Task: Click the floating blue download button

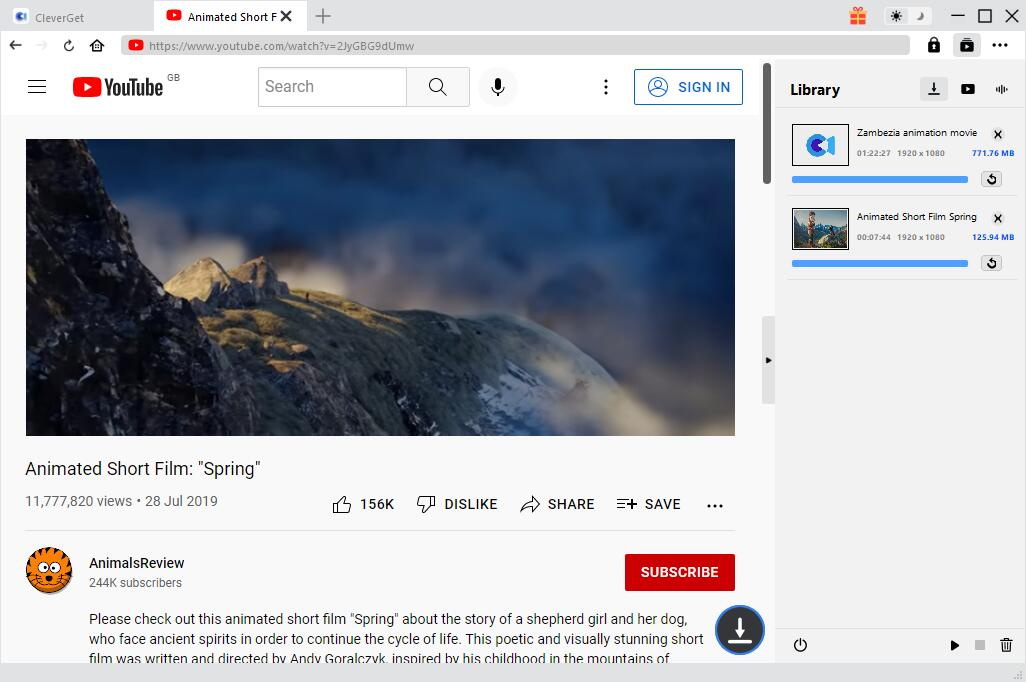Action: (740, 630)
